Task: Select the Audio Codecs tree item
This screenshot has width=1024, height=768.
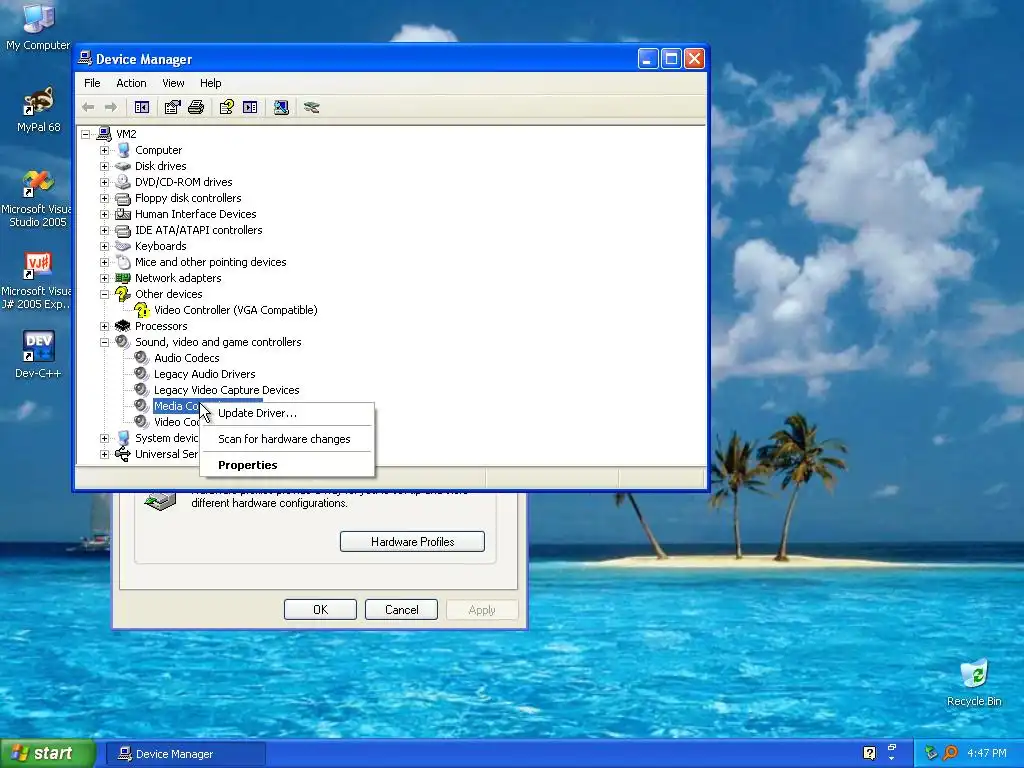Action: [x=187, y=358]
